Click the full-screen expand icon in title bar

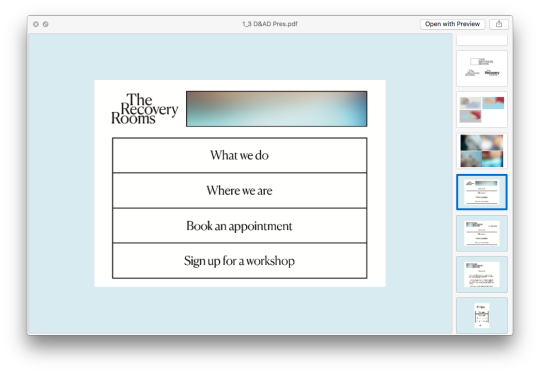45,24
